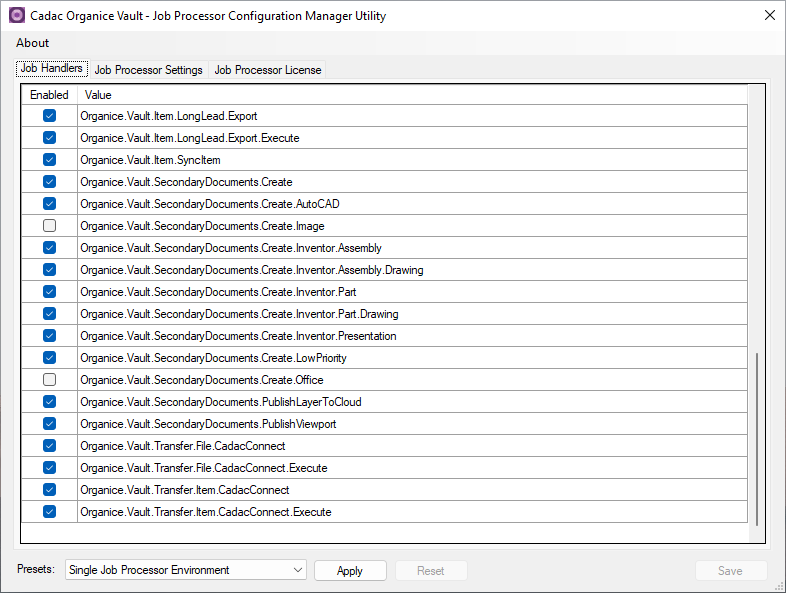Select Organice.Vault.Item.LongLead.Export value text
786x593 pixels.
tap(168, 116)
